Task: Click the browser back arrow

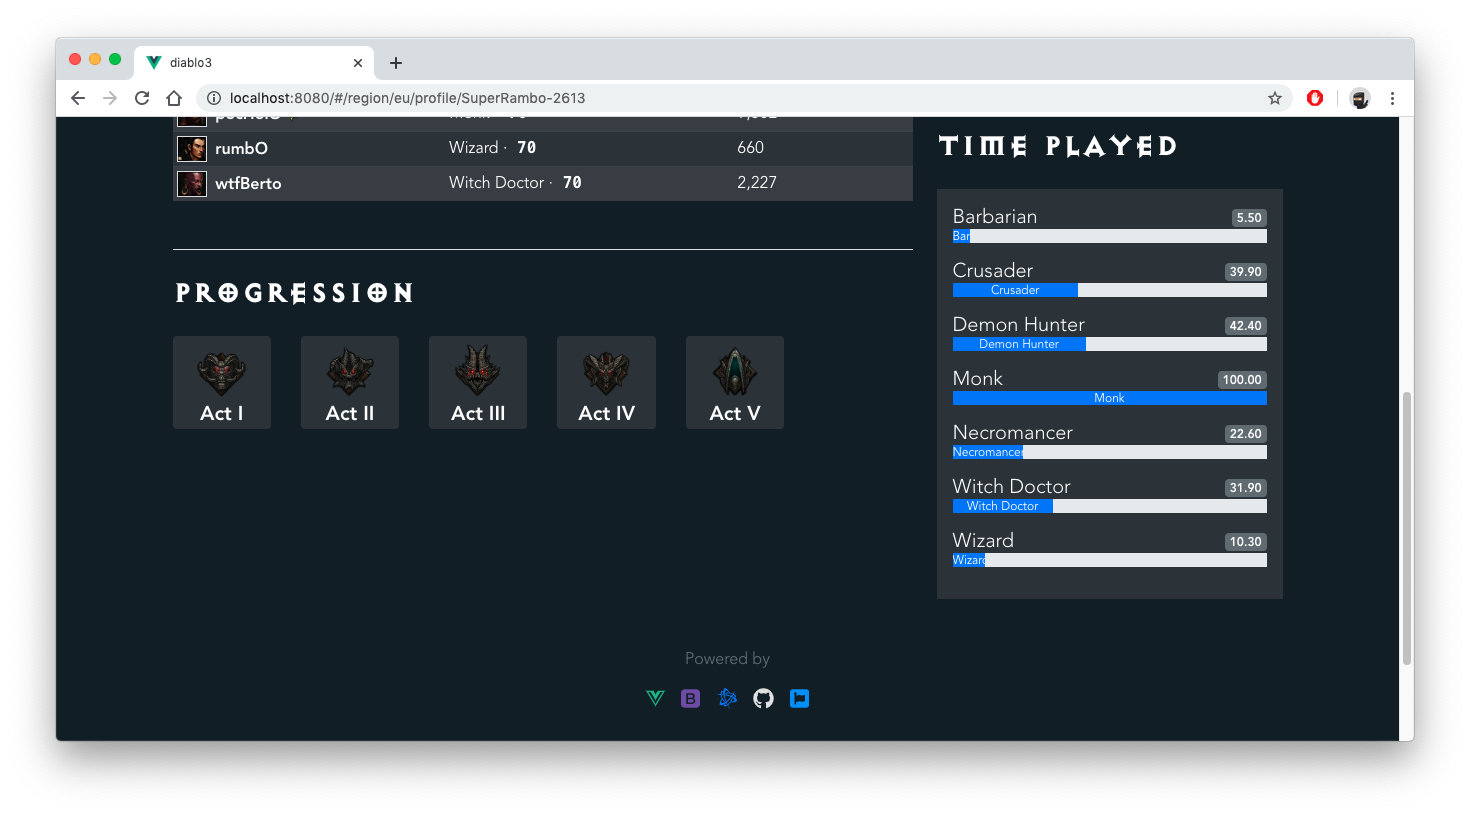Action: click(x=78, y=98)
